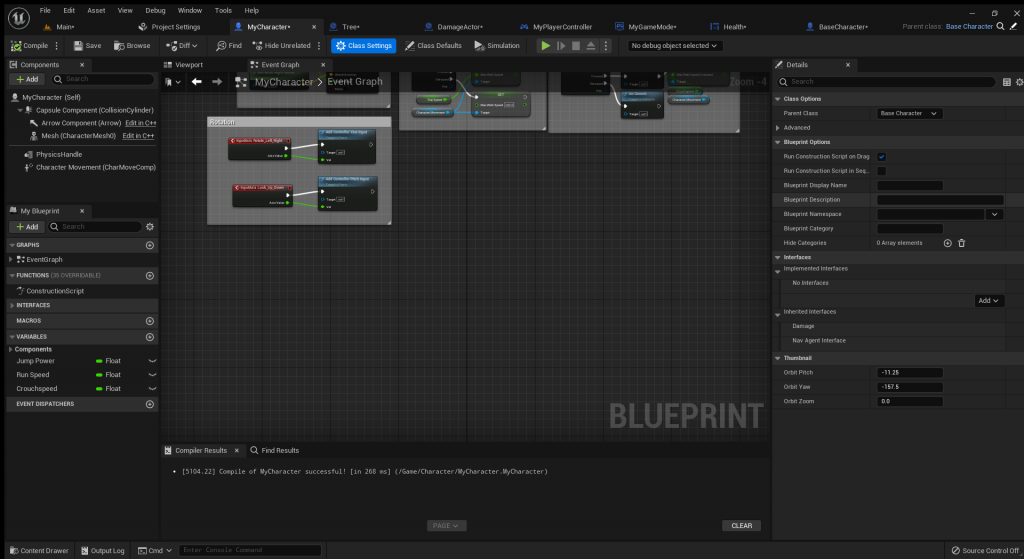
Task: Toggle Hide Unrelated nodes
Action: click(281, 46)
